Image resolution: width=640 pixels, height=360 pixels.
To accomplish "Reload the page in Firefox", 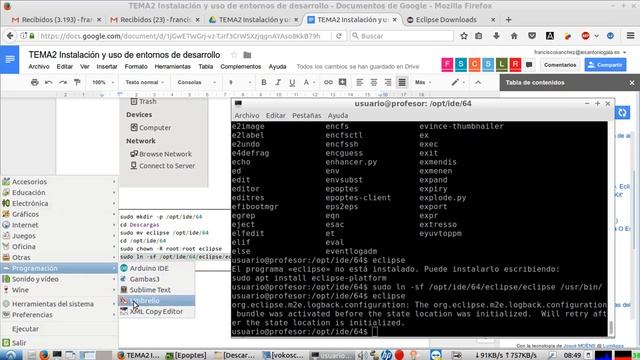I will coord(339,36).
